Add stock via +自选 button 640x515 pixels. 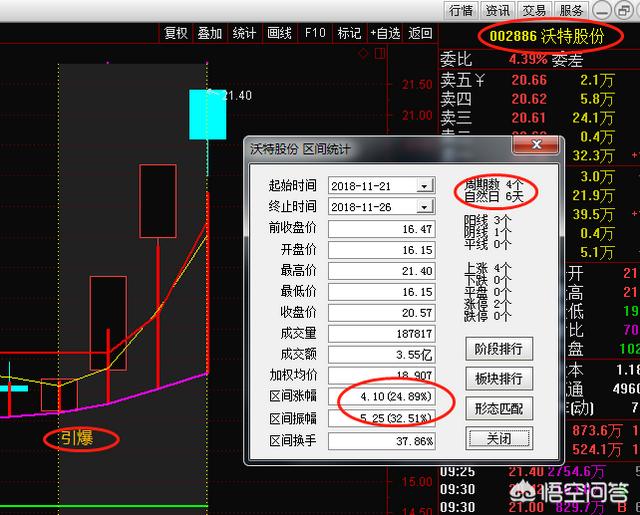pos(385,33)
